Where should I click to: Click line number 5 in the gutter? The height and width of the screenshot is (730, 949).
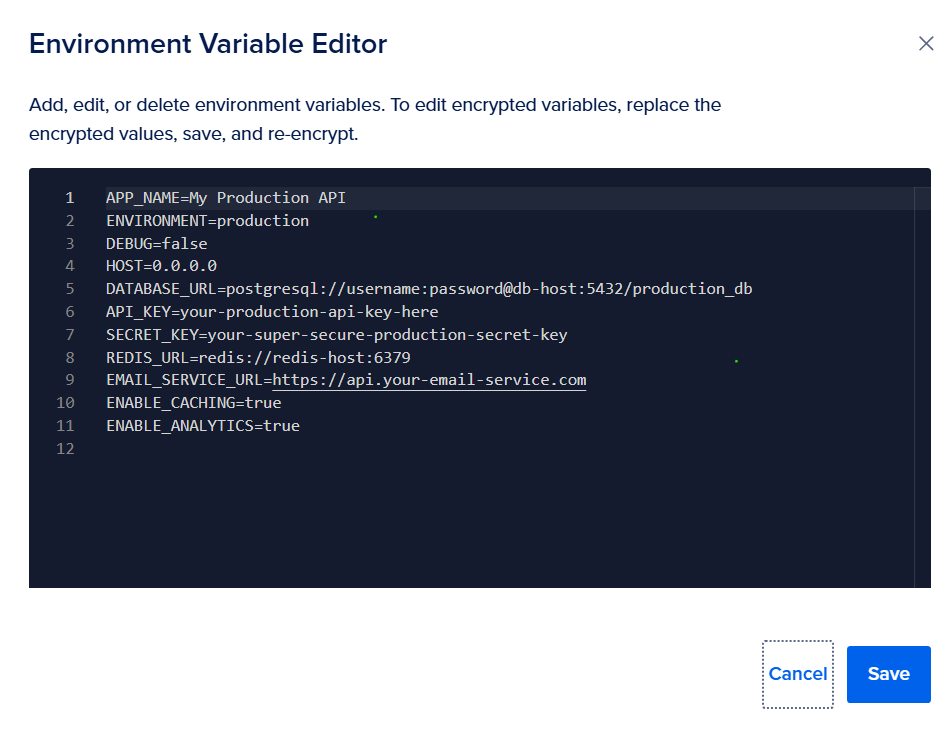click(69, 289)
